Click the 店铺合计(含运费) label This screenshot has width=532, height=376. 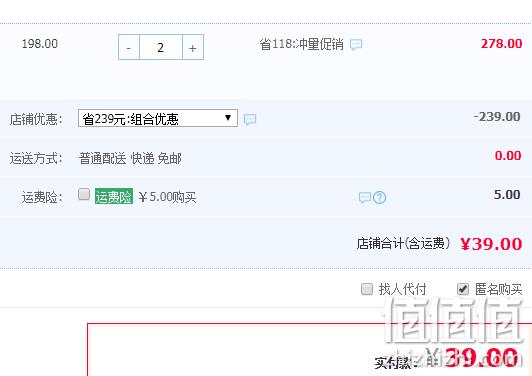(403, 243)
